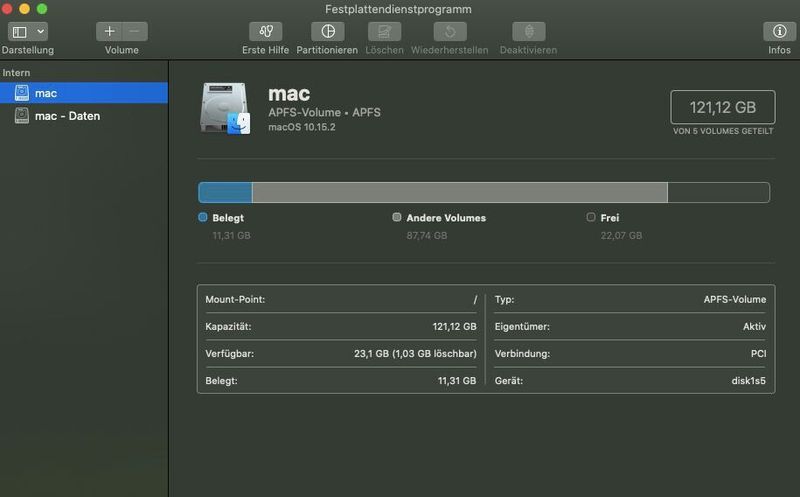Click the Verbindung PCI value

pos(758,354)
